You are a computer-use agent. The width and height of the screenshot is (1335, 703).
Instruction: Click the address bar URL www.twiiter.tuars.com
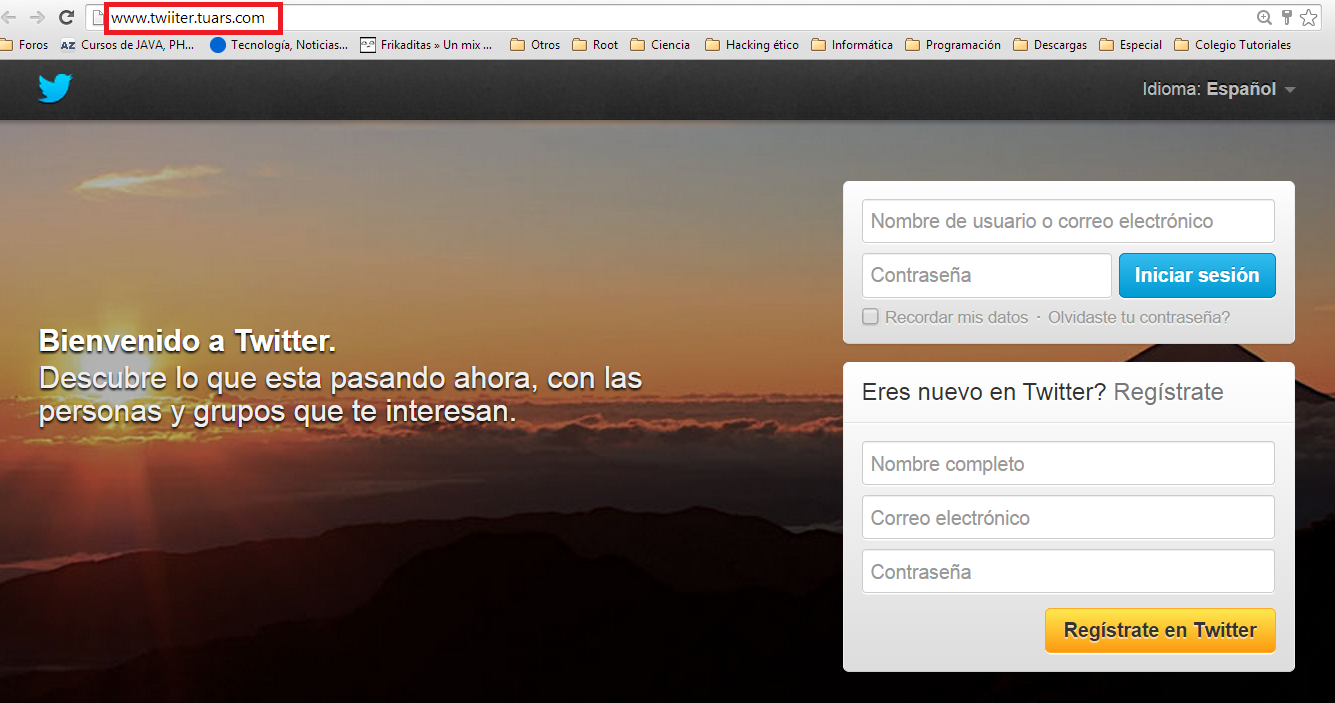point(188,17)
